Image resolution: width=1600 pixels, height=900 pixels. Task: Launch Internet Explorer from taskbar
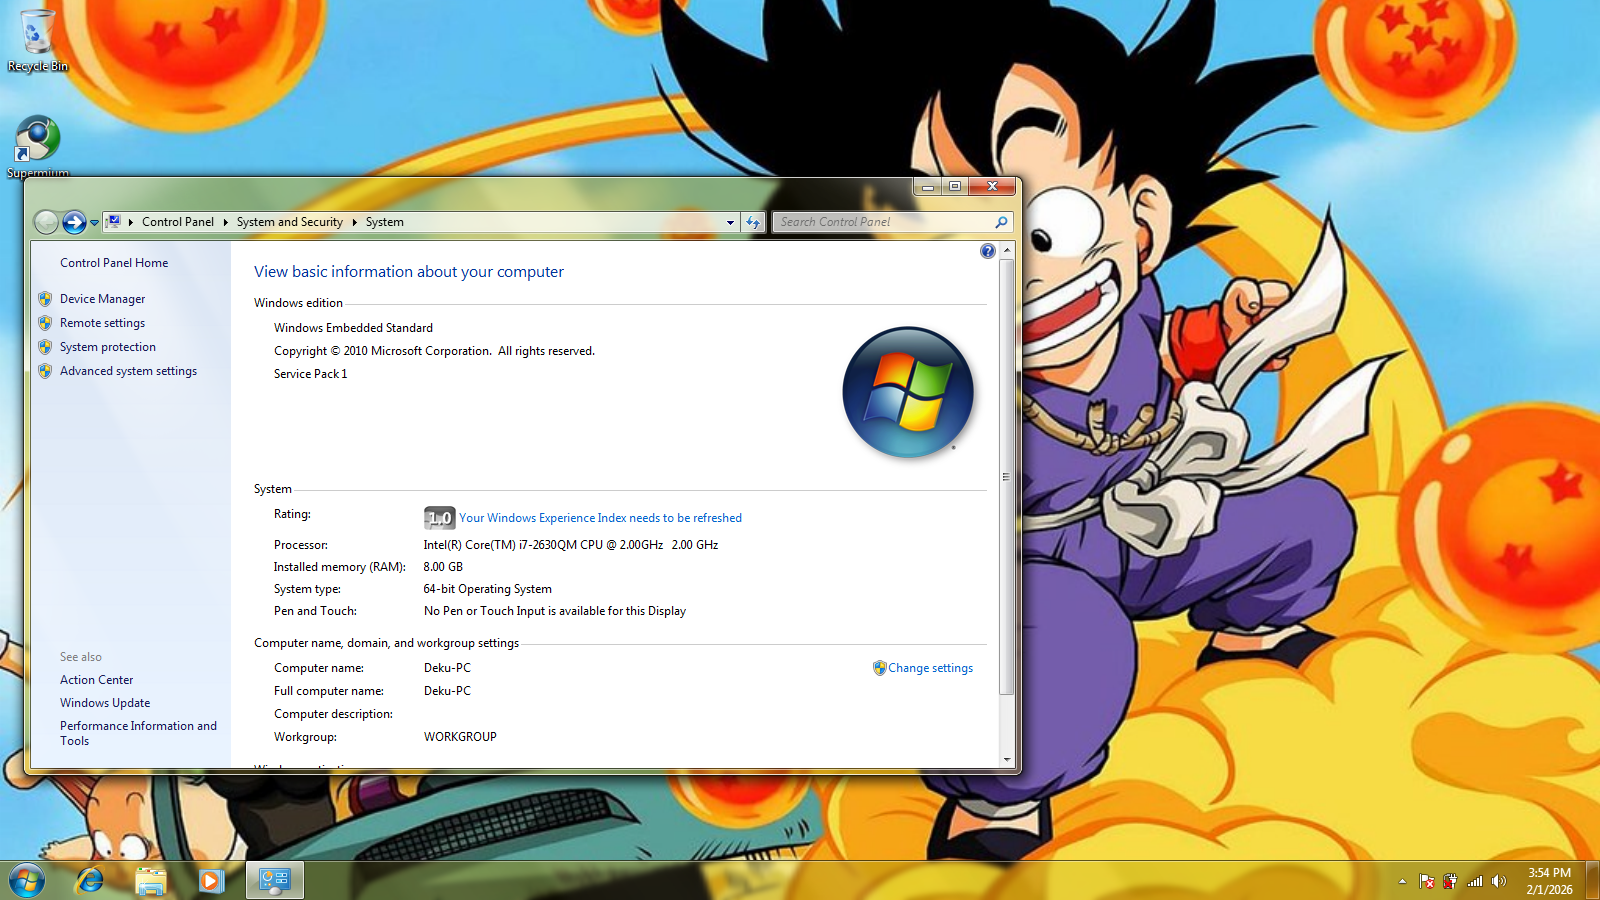[x=90, y=881]
